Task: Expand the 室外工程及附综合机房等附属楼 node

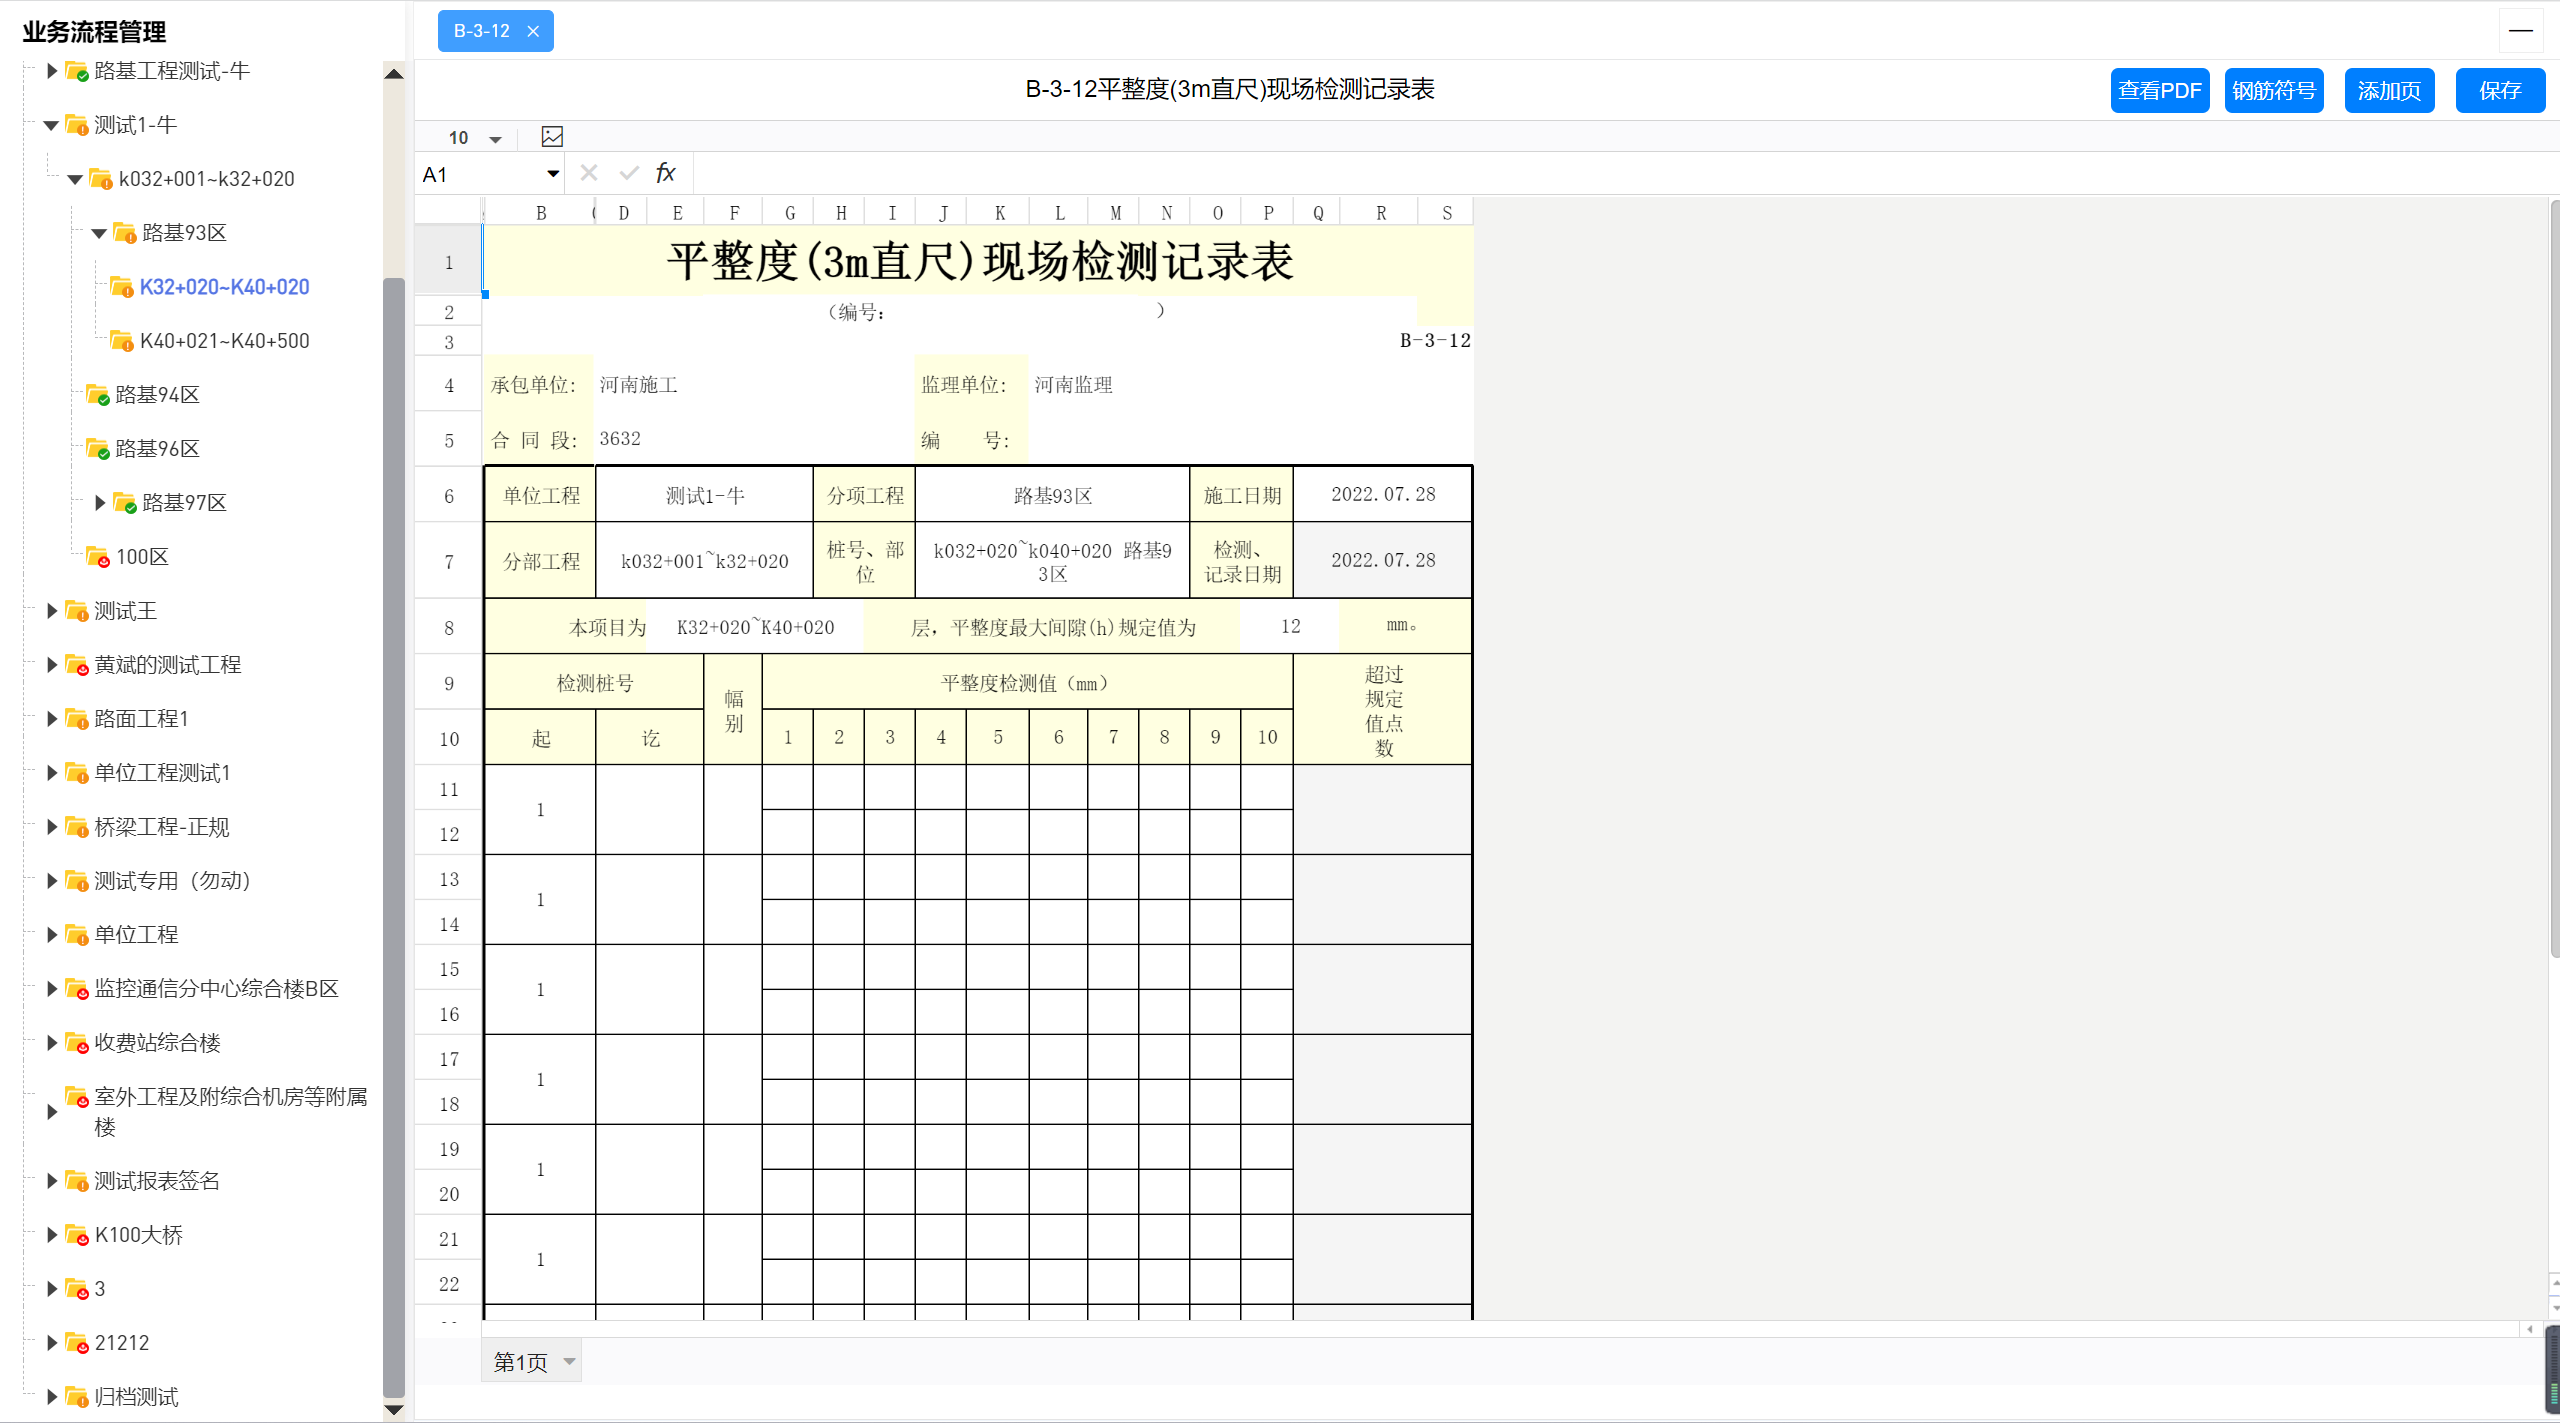Action: pos(52,1112)
